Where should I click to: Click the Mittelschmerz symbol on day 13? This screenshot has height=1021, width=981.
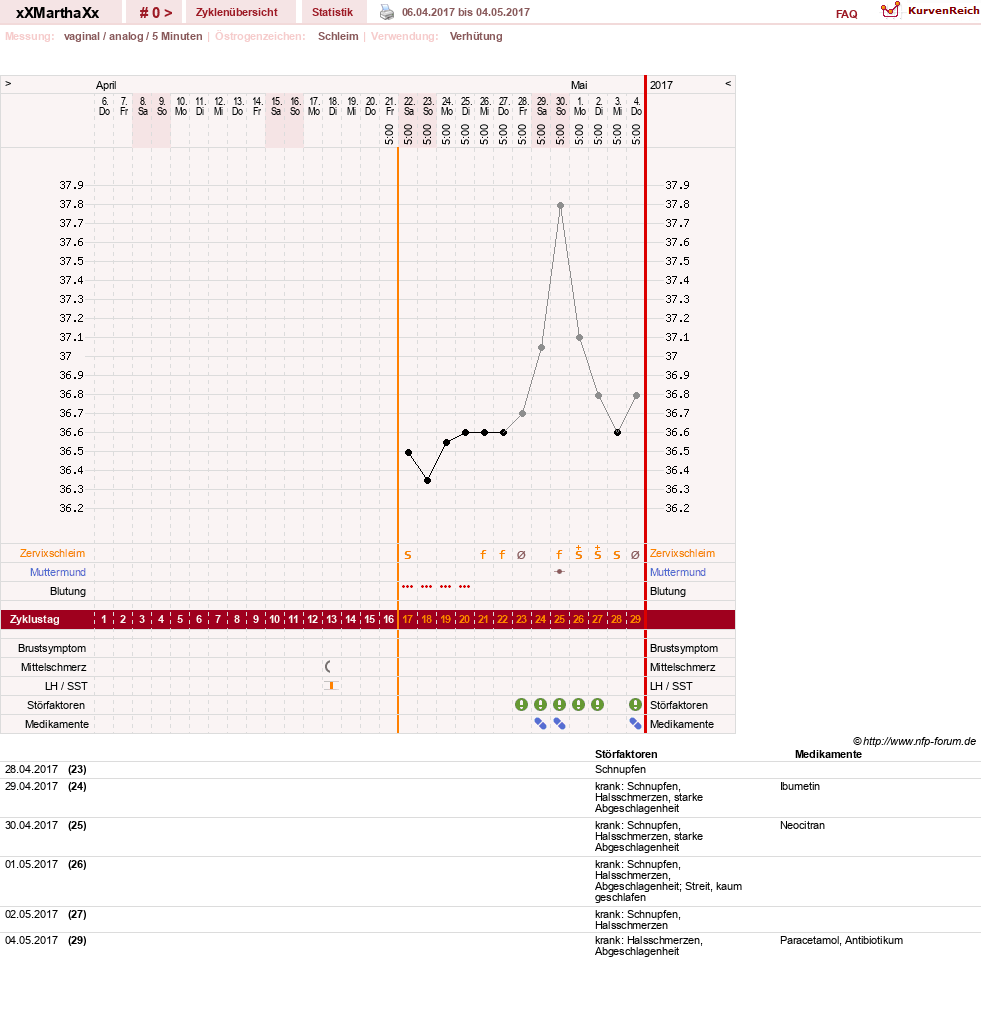328,666
